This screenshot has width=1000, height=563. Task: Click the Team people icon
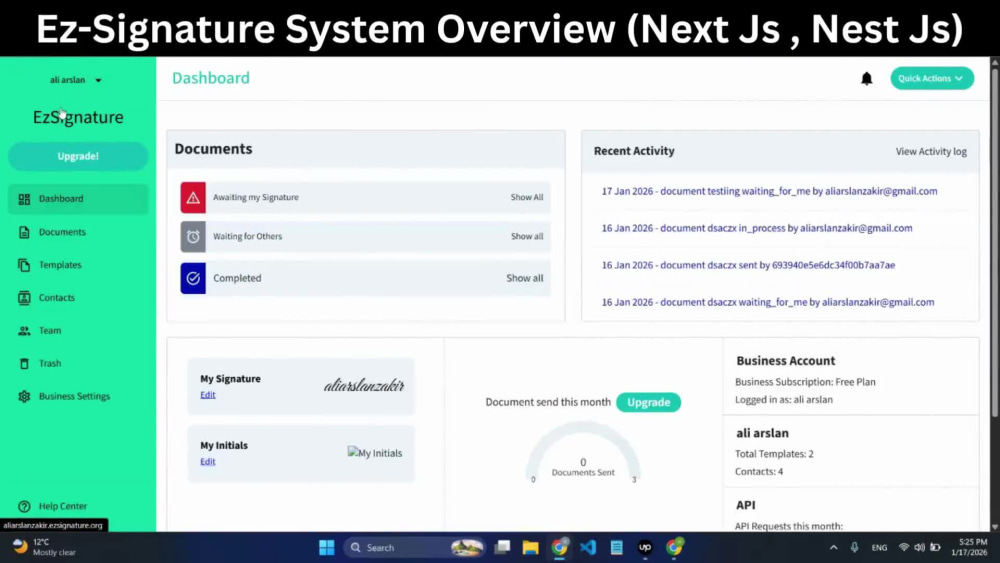pyautogui.click(x=24, y=331)
